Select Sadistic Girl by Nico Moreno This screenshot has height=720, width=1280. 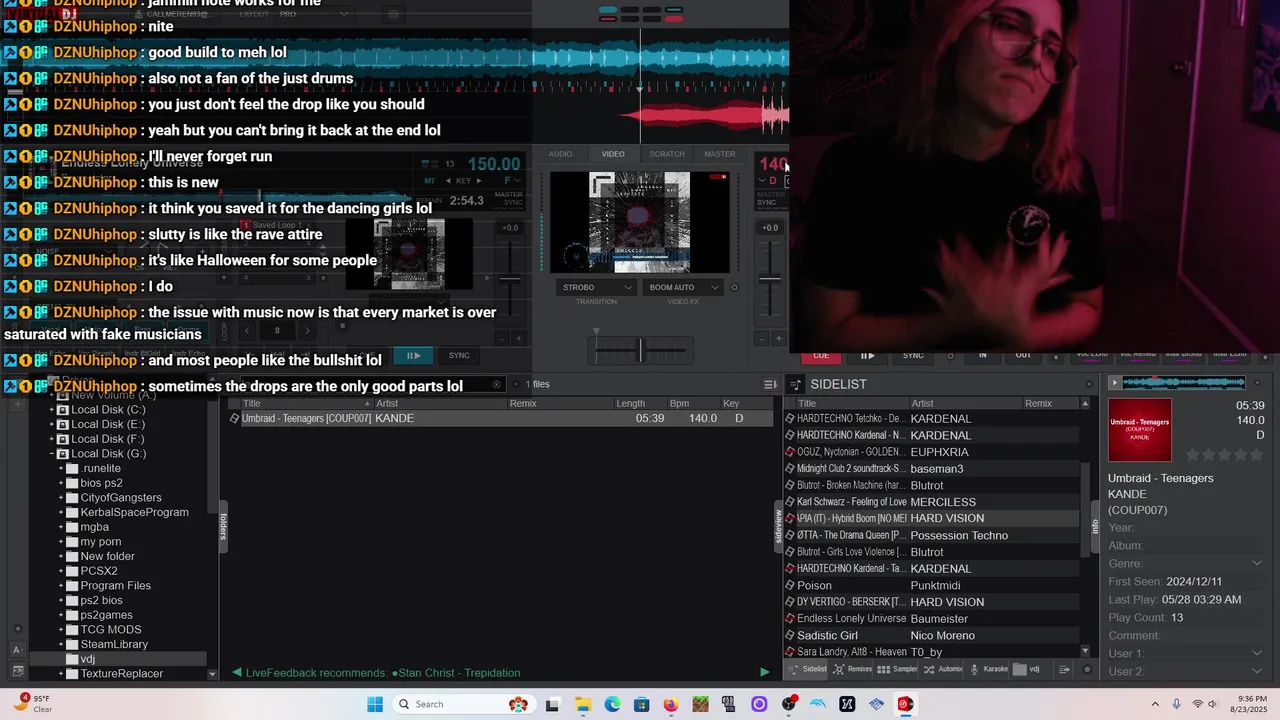tap(932, 635)
